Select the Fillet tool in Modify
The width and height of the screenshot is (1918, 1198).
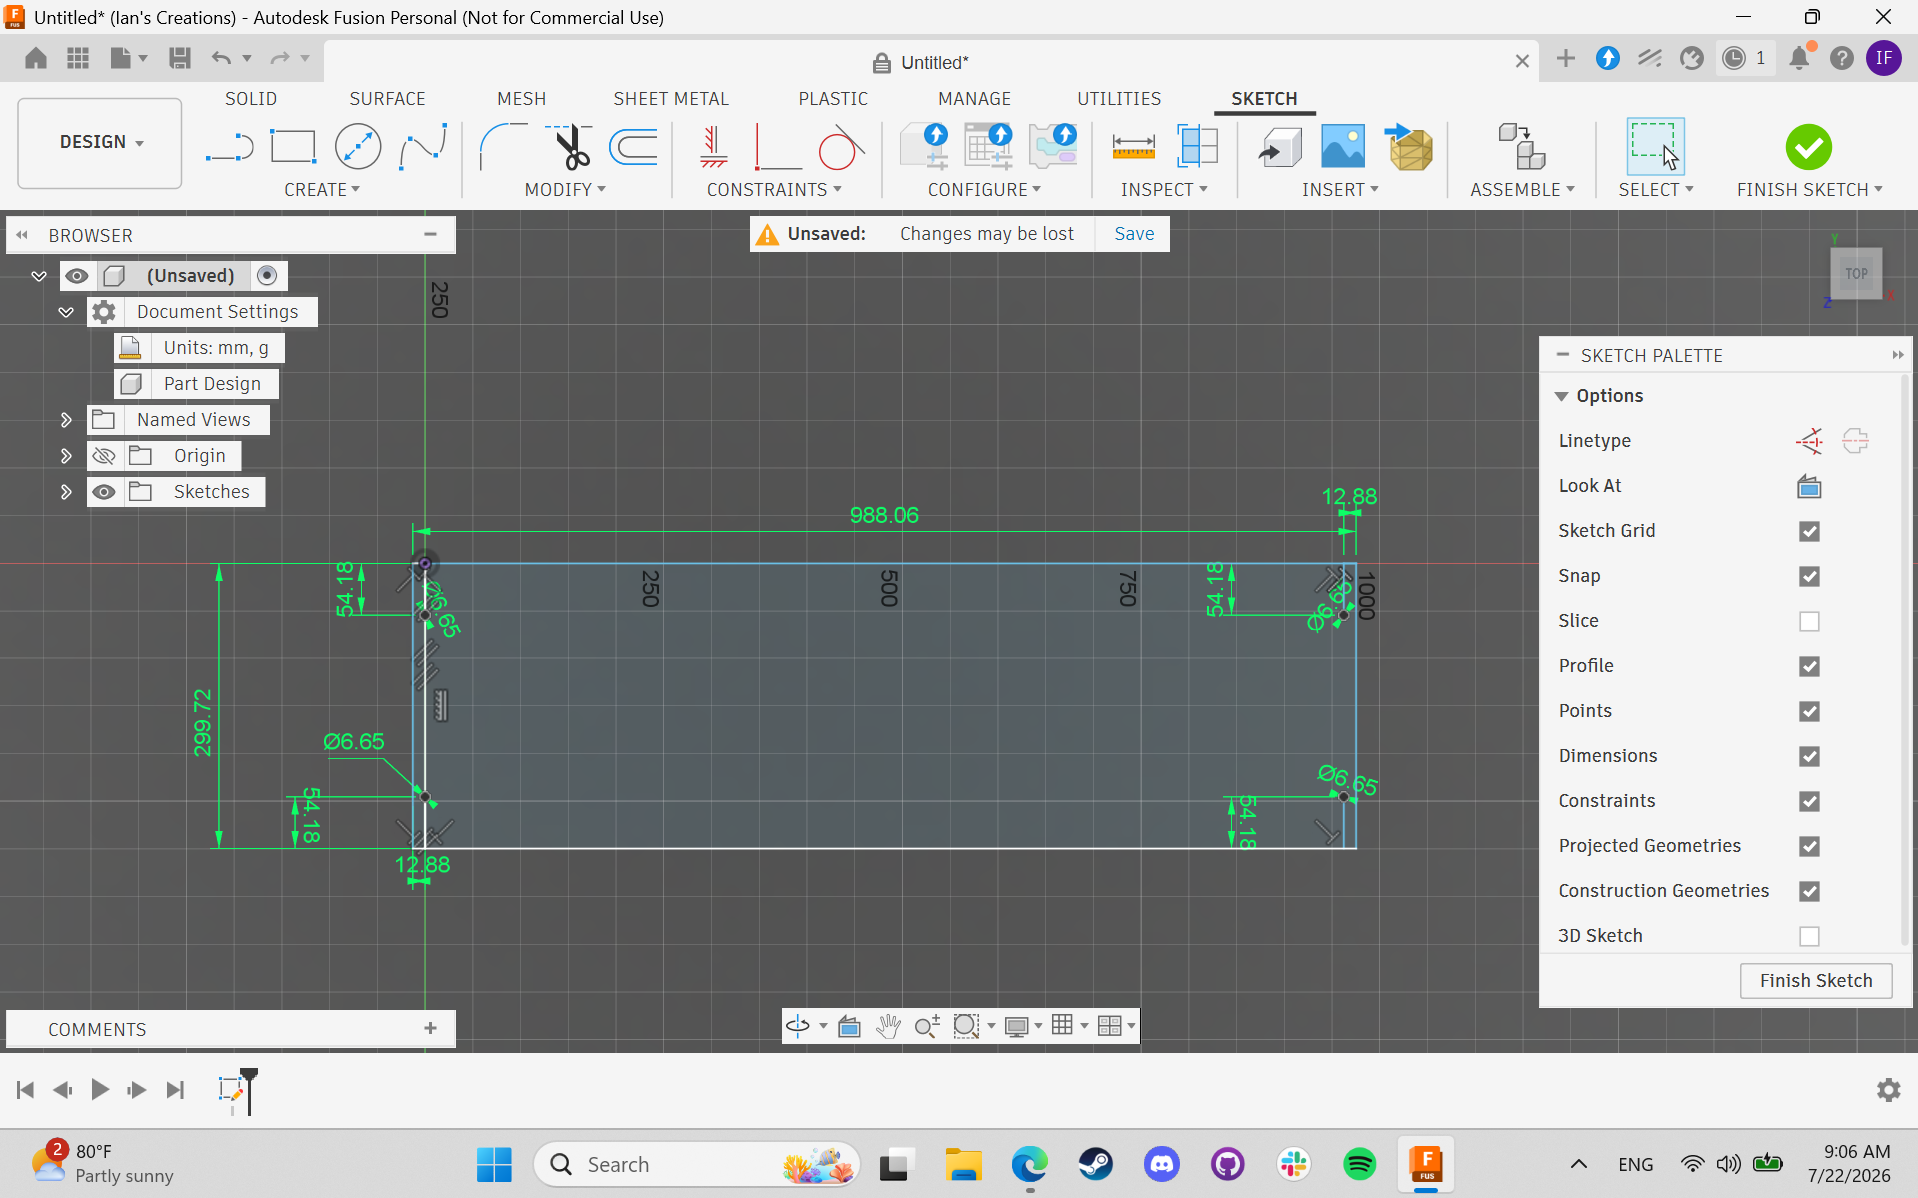(x=503, y=147)
